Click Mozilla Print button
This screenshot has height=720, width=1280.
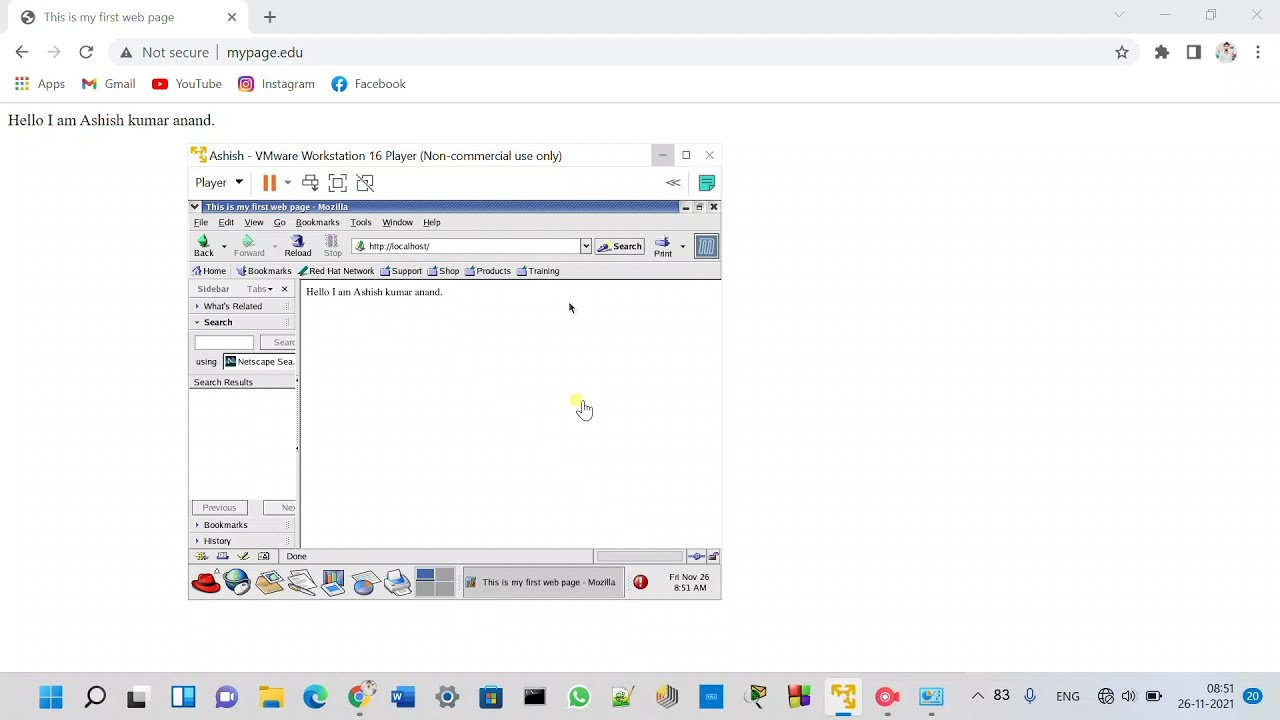tap(663, 246)
